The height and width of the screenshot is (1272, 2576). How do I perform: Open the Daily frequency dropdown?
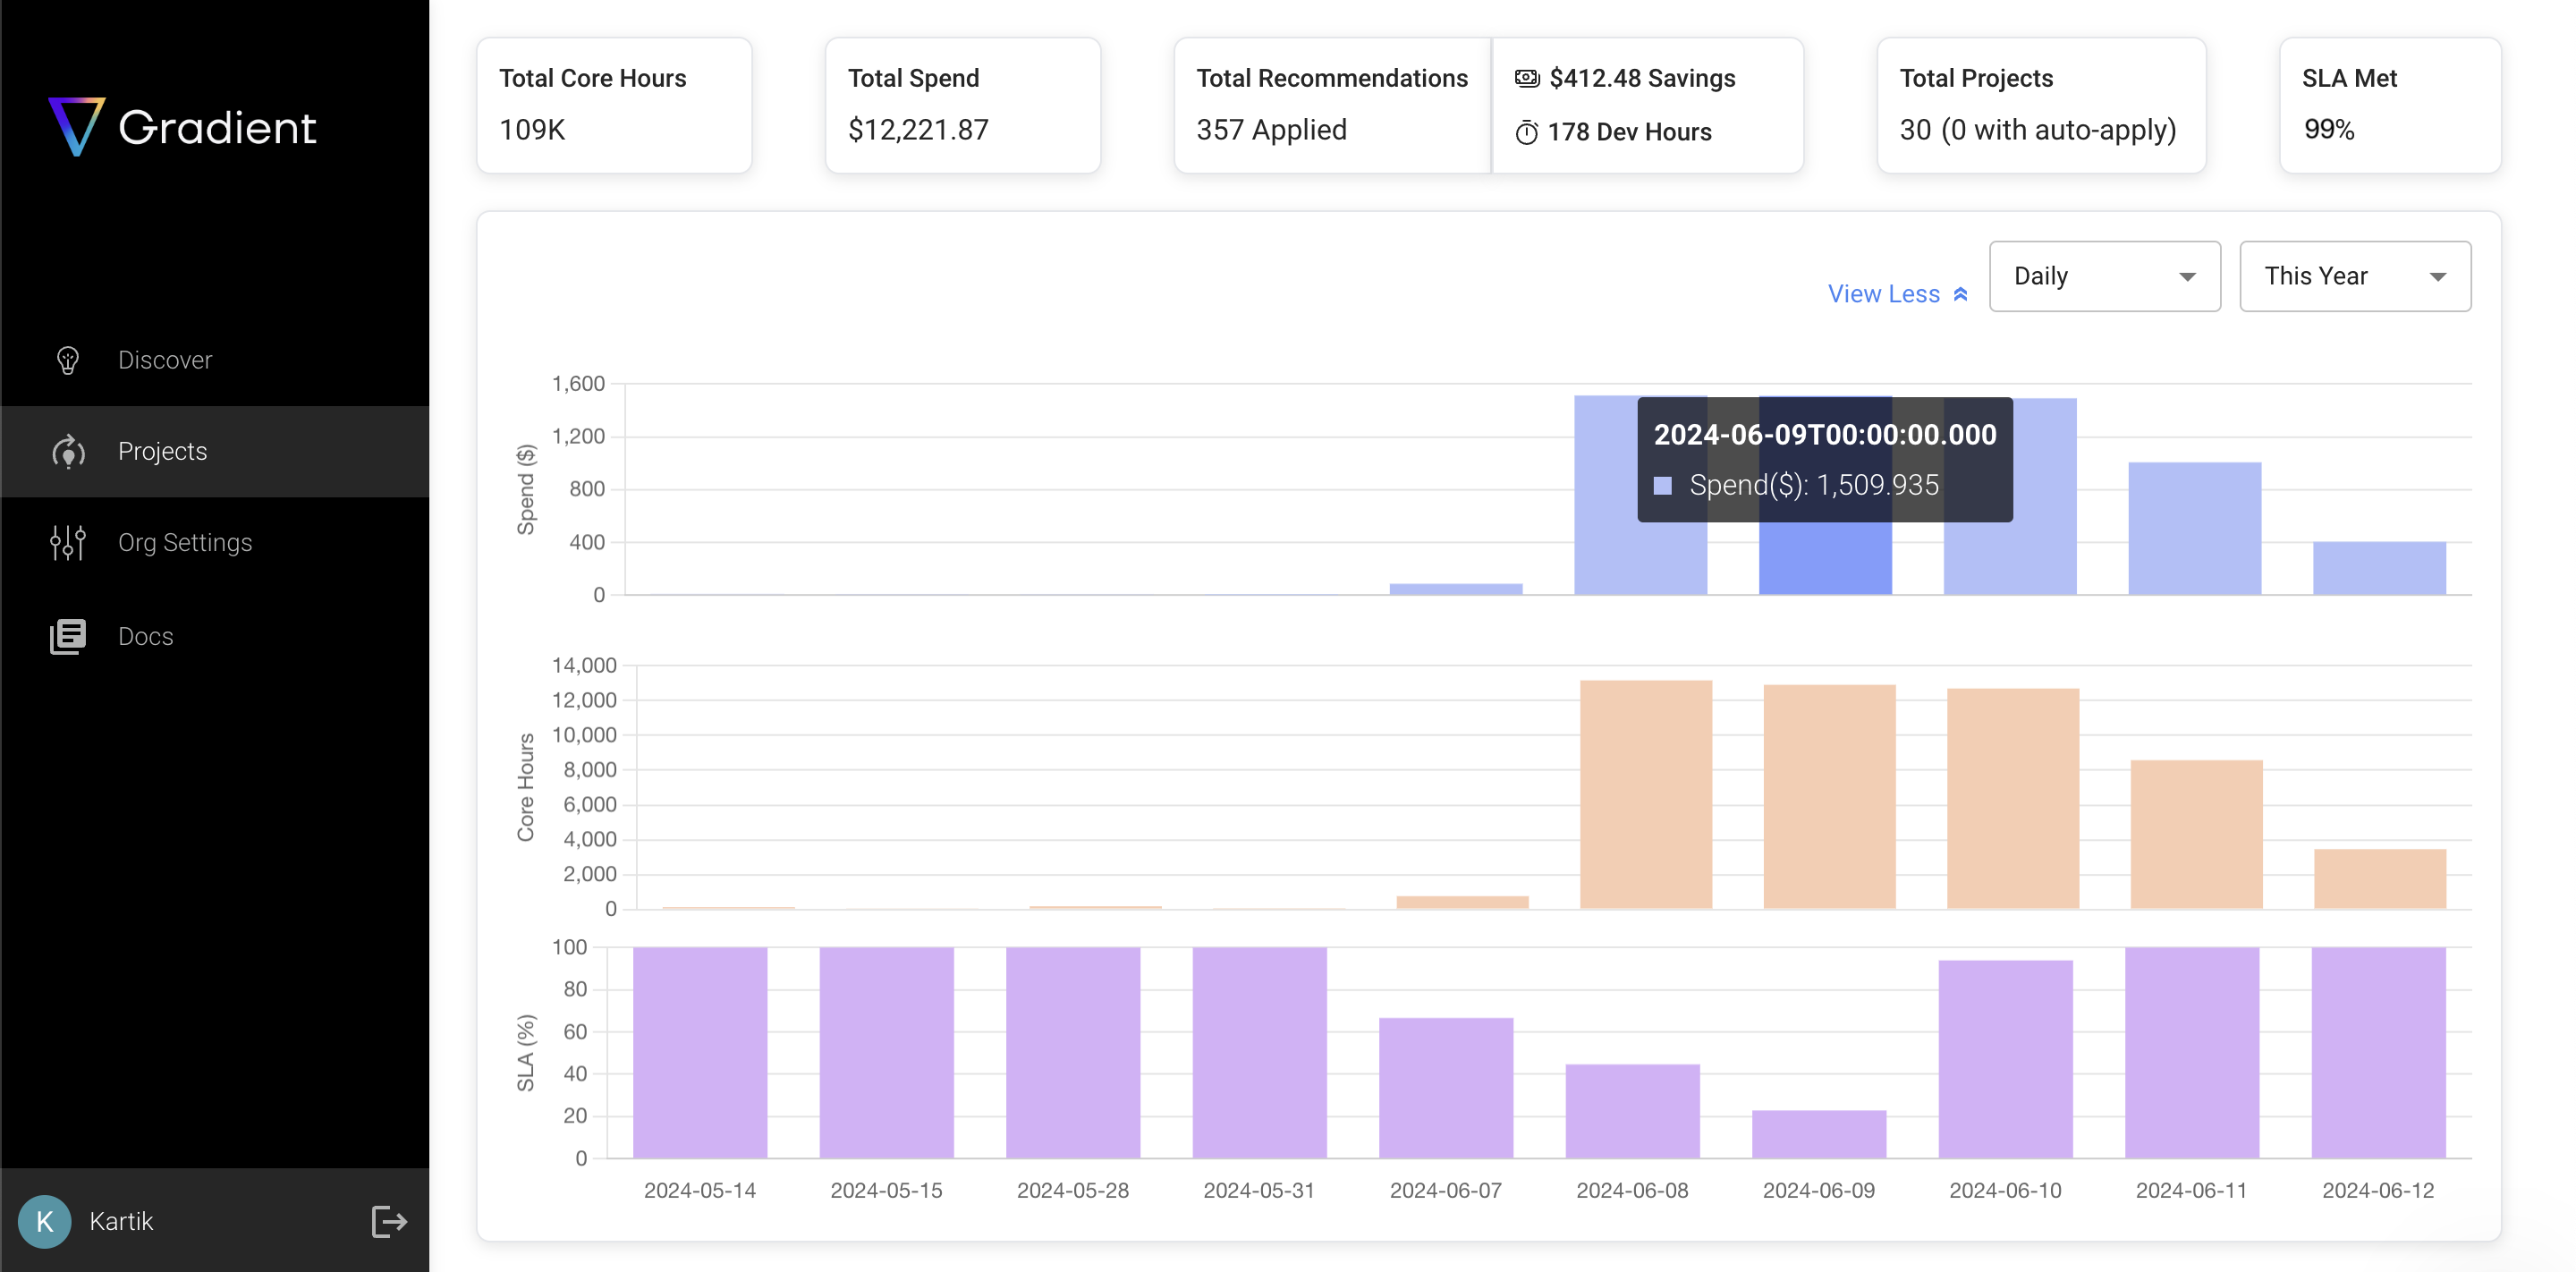click(2105, 276)
